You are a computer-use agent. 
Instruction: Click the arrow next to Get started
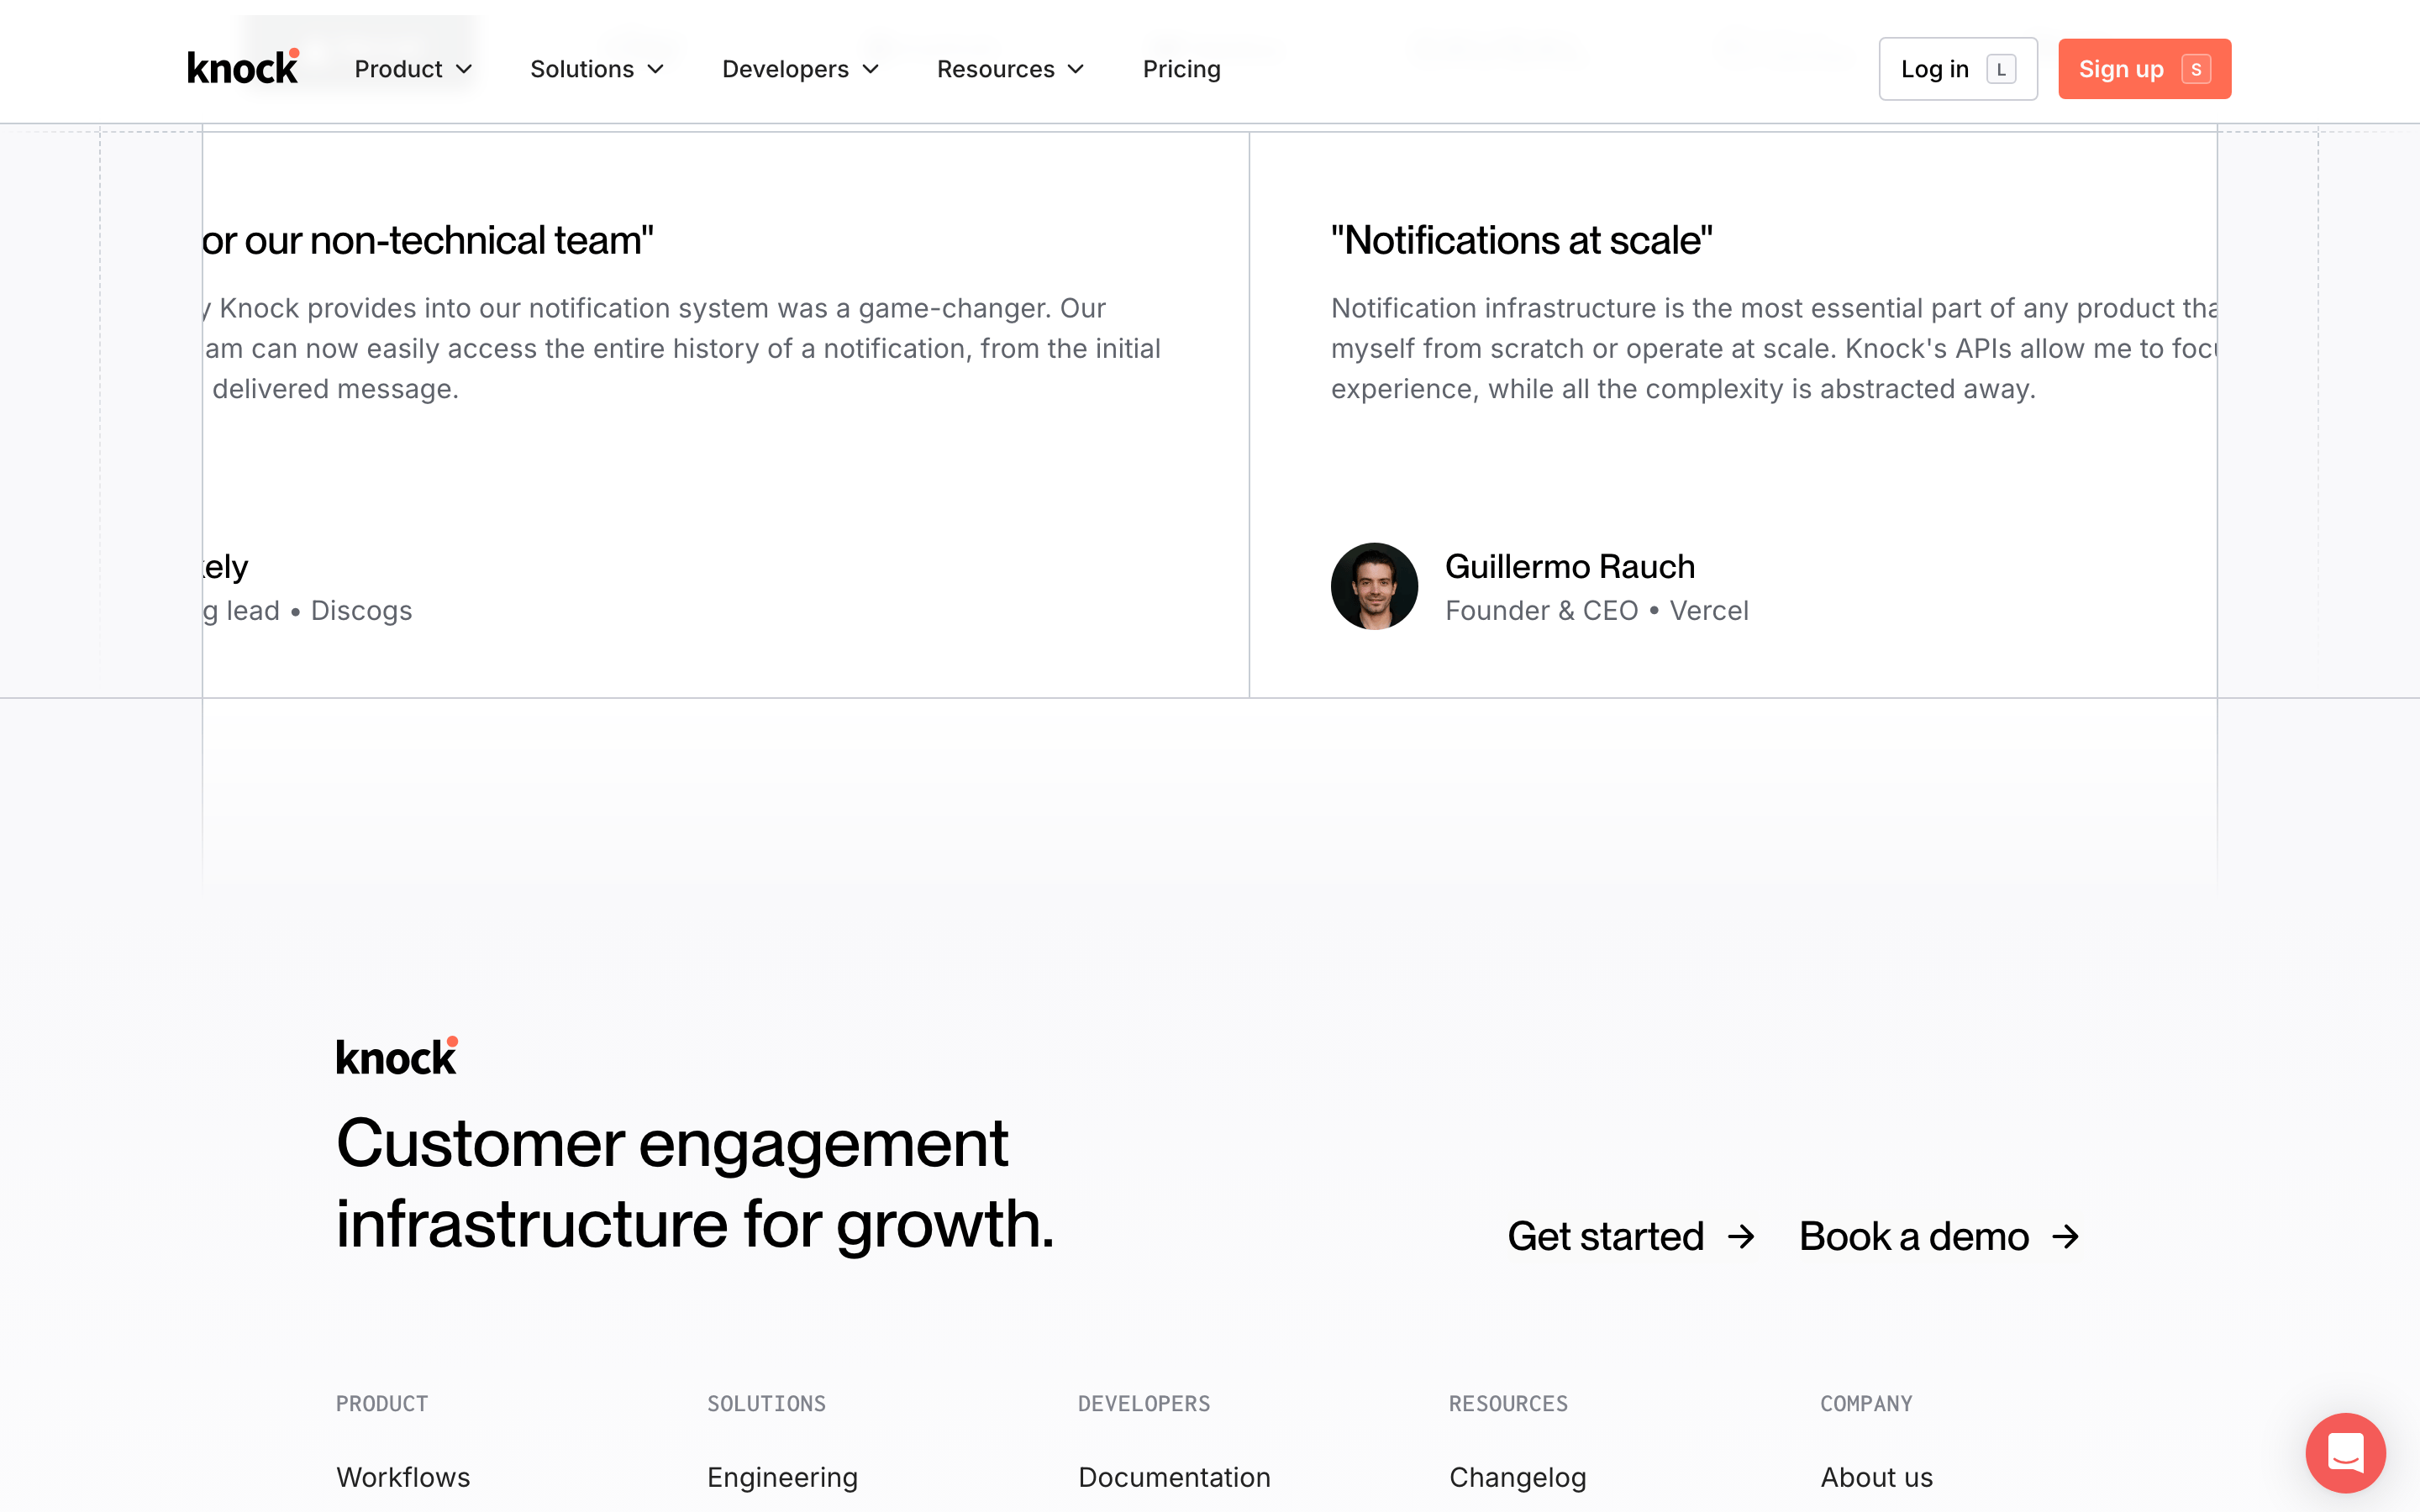pos(1741,1237)
